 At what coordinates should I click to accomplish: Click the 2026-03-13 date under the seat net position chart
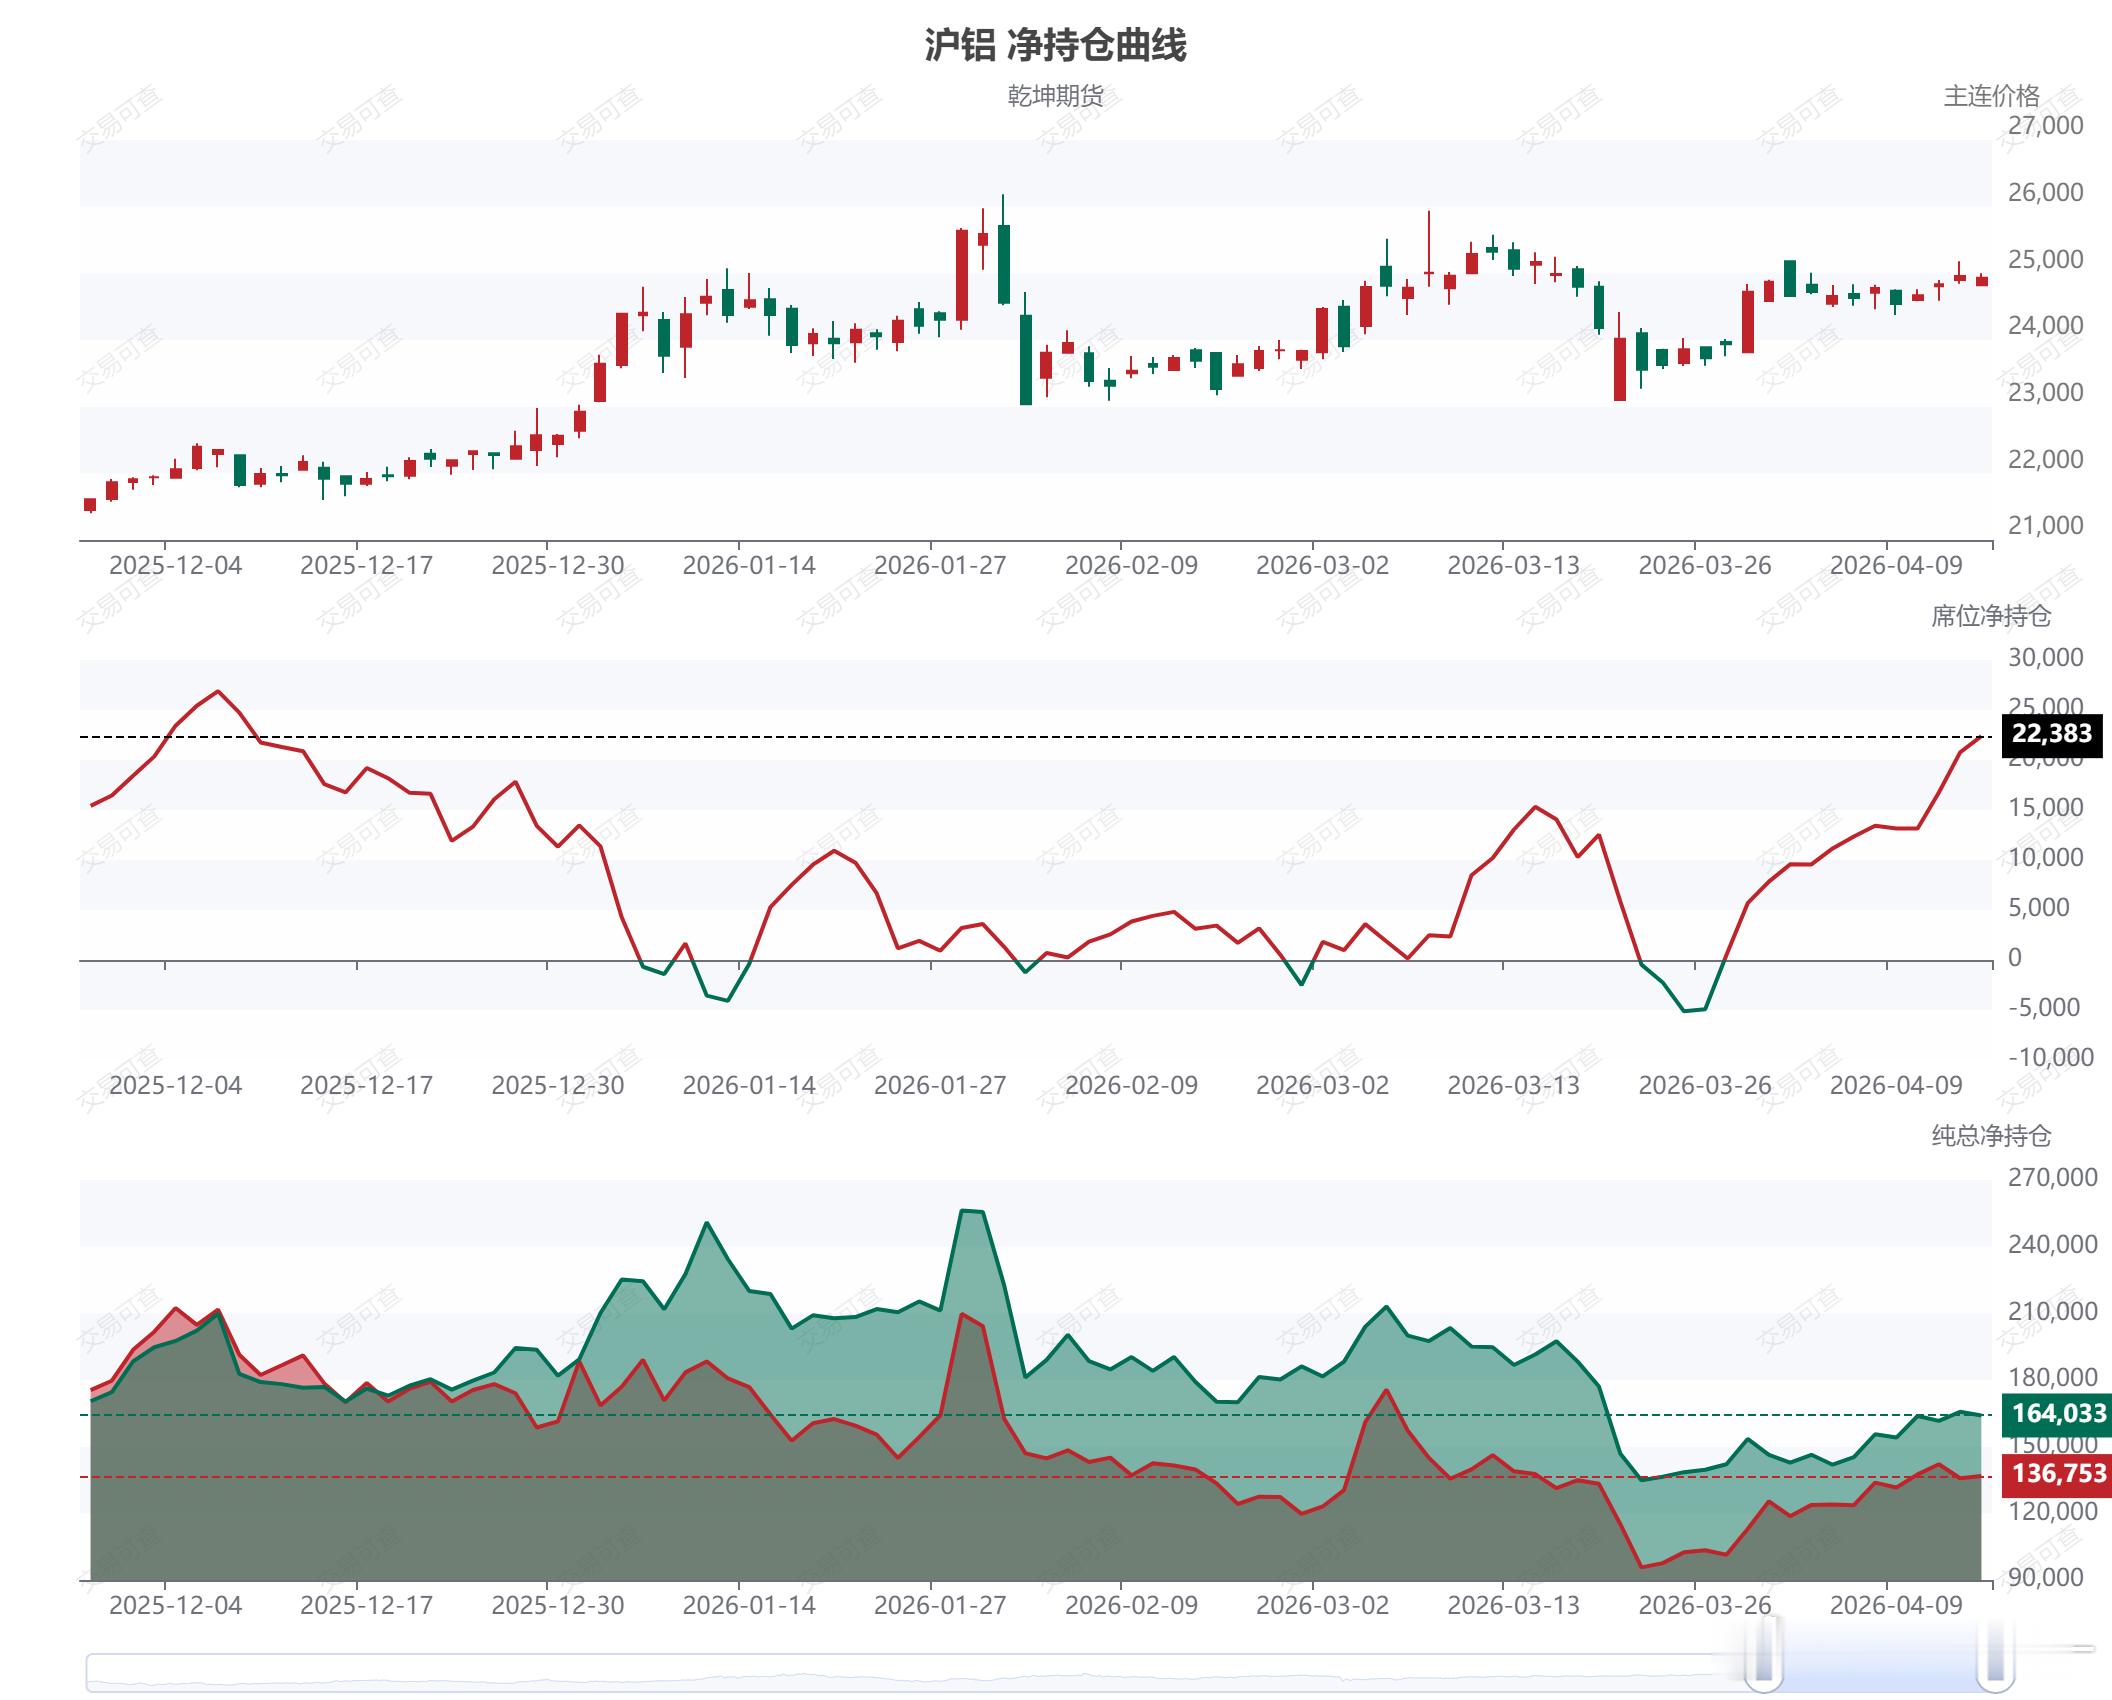pos(1513,1086)
